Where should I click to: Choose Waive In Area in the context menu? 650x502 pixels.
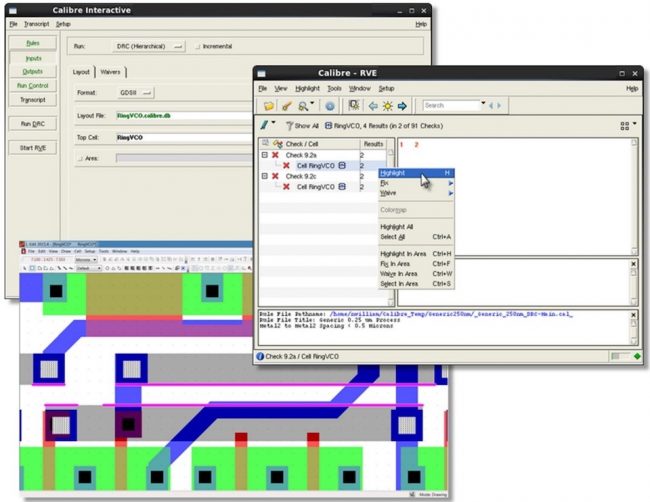coord(416,274)
